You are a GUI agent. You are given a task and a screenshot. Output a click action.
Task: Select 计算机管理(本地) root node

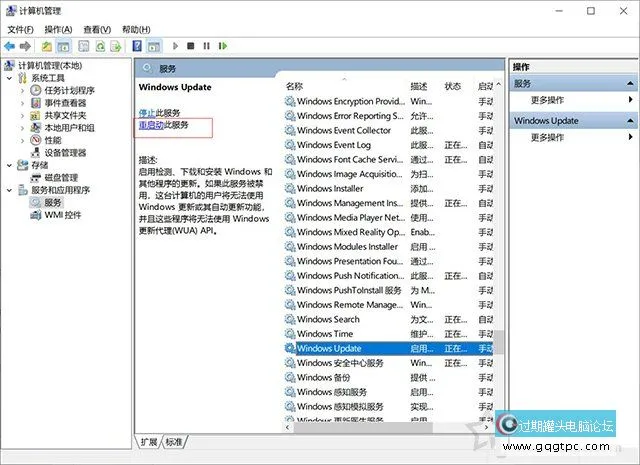(x=50, y=65)
